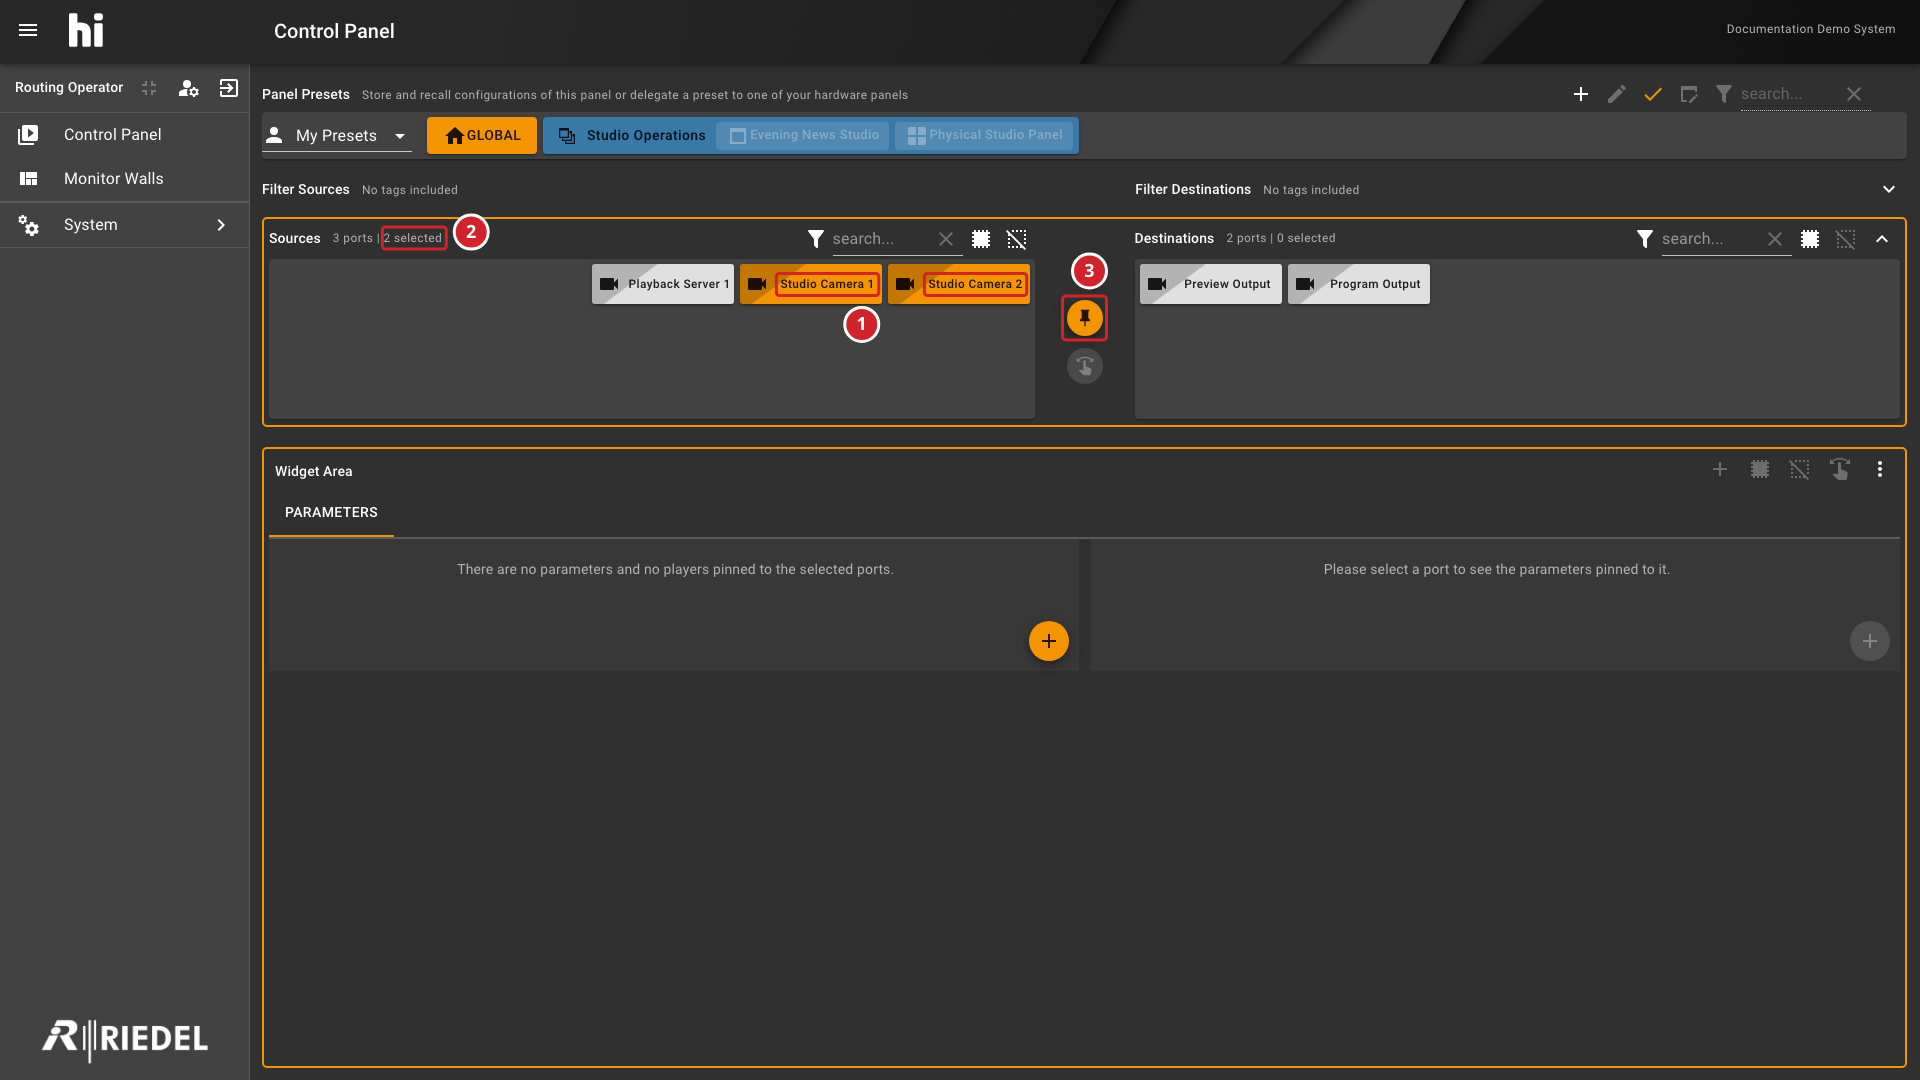Open the hamburger navigation menu

[28, 31]
